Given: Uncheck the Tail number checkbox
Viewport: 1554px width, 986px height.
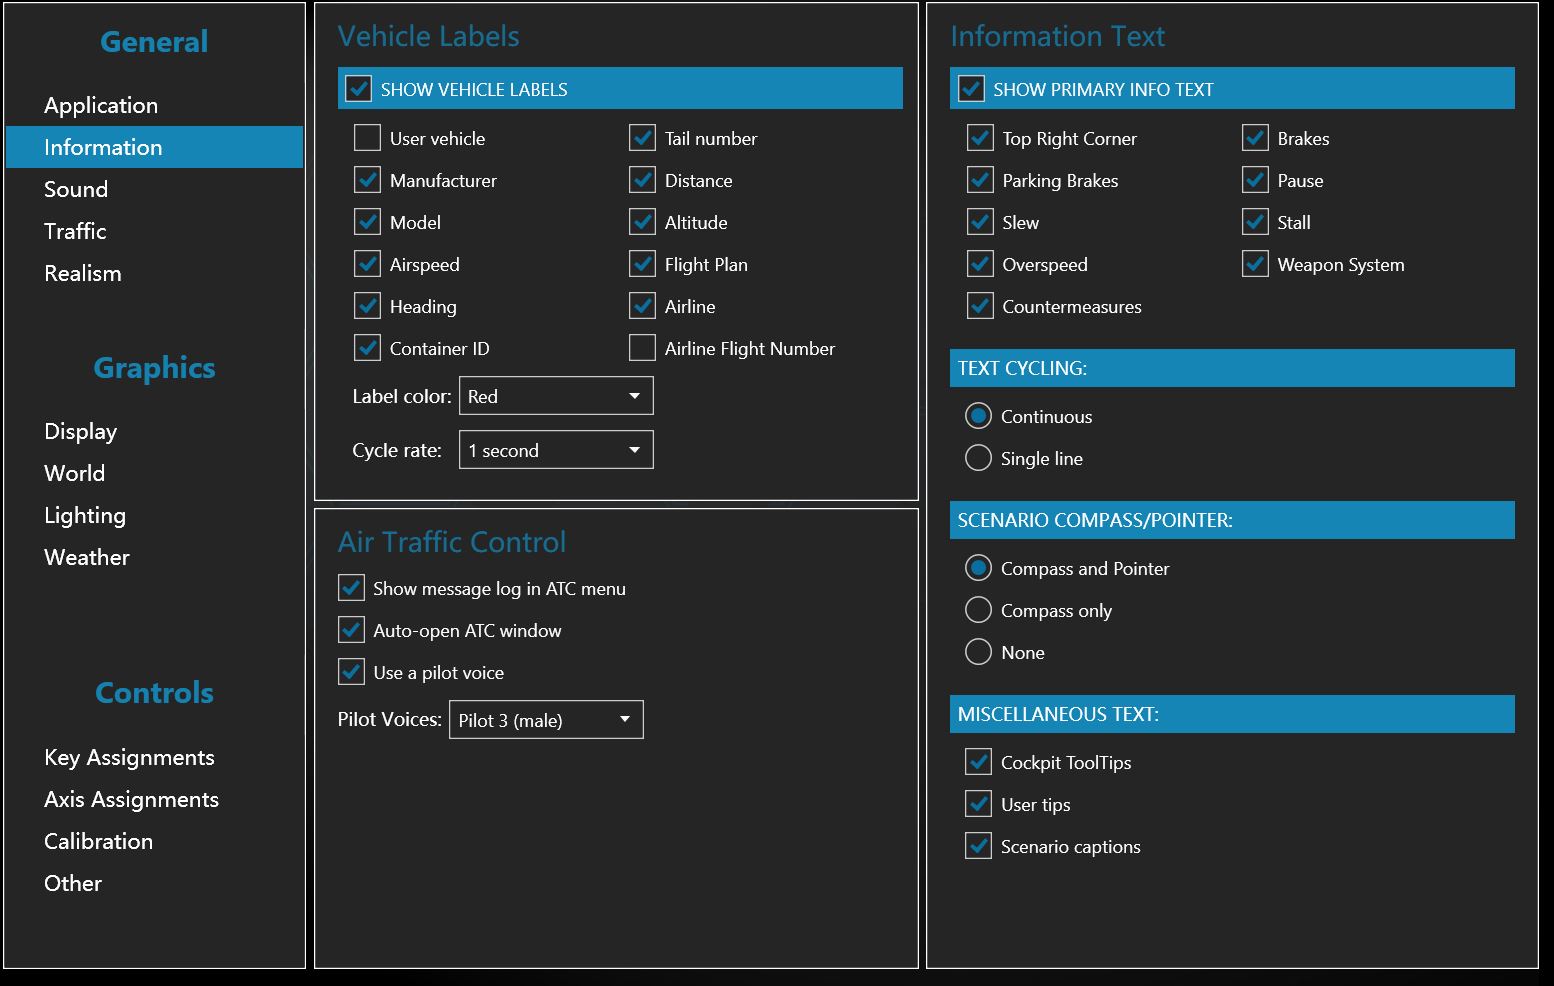Looking at the screenshot, I should tap(642, 138).
